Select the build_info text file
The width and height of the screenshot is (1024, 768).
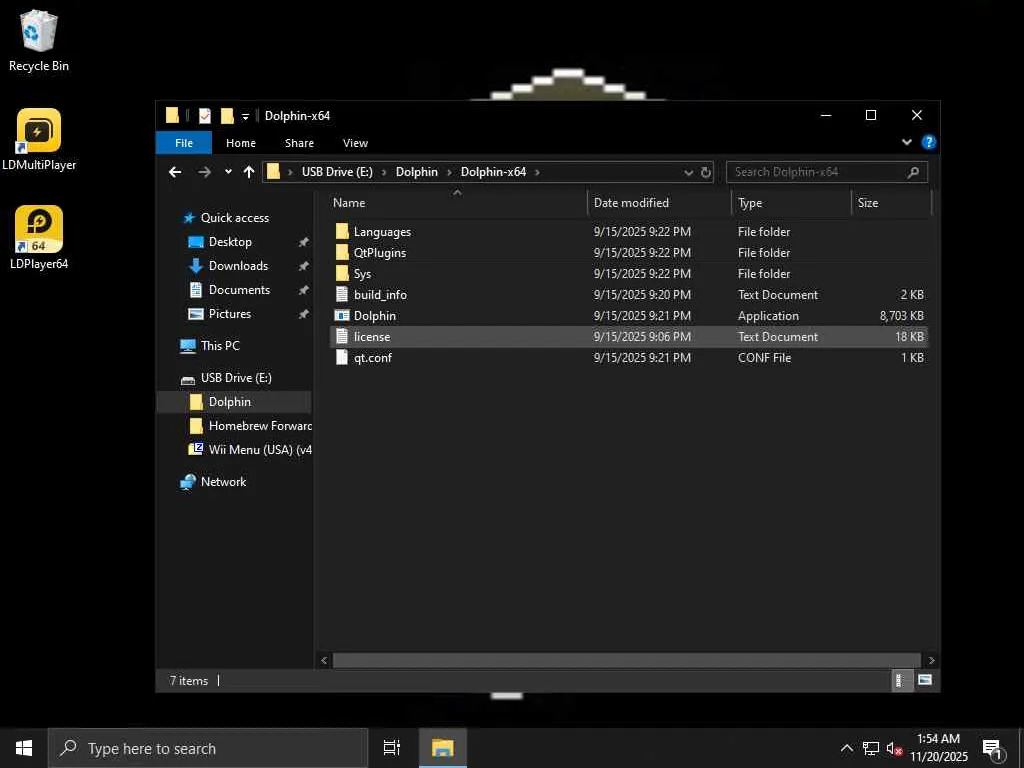pyautogui.click(x=629, y=295)
